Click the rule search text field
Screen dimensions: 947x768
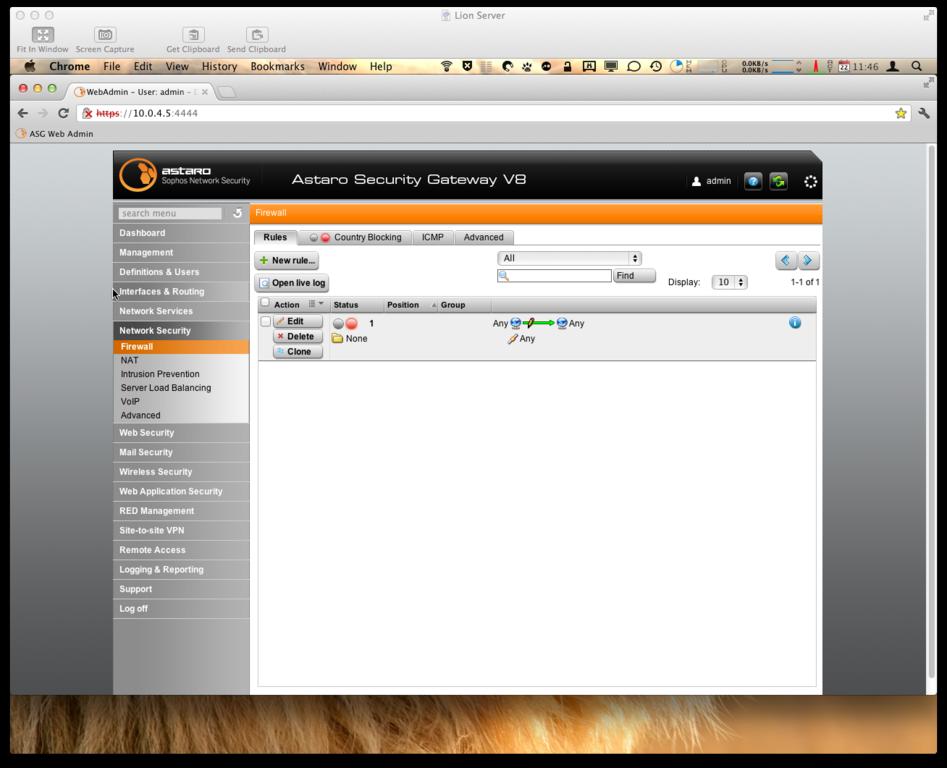[554, 276]
